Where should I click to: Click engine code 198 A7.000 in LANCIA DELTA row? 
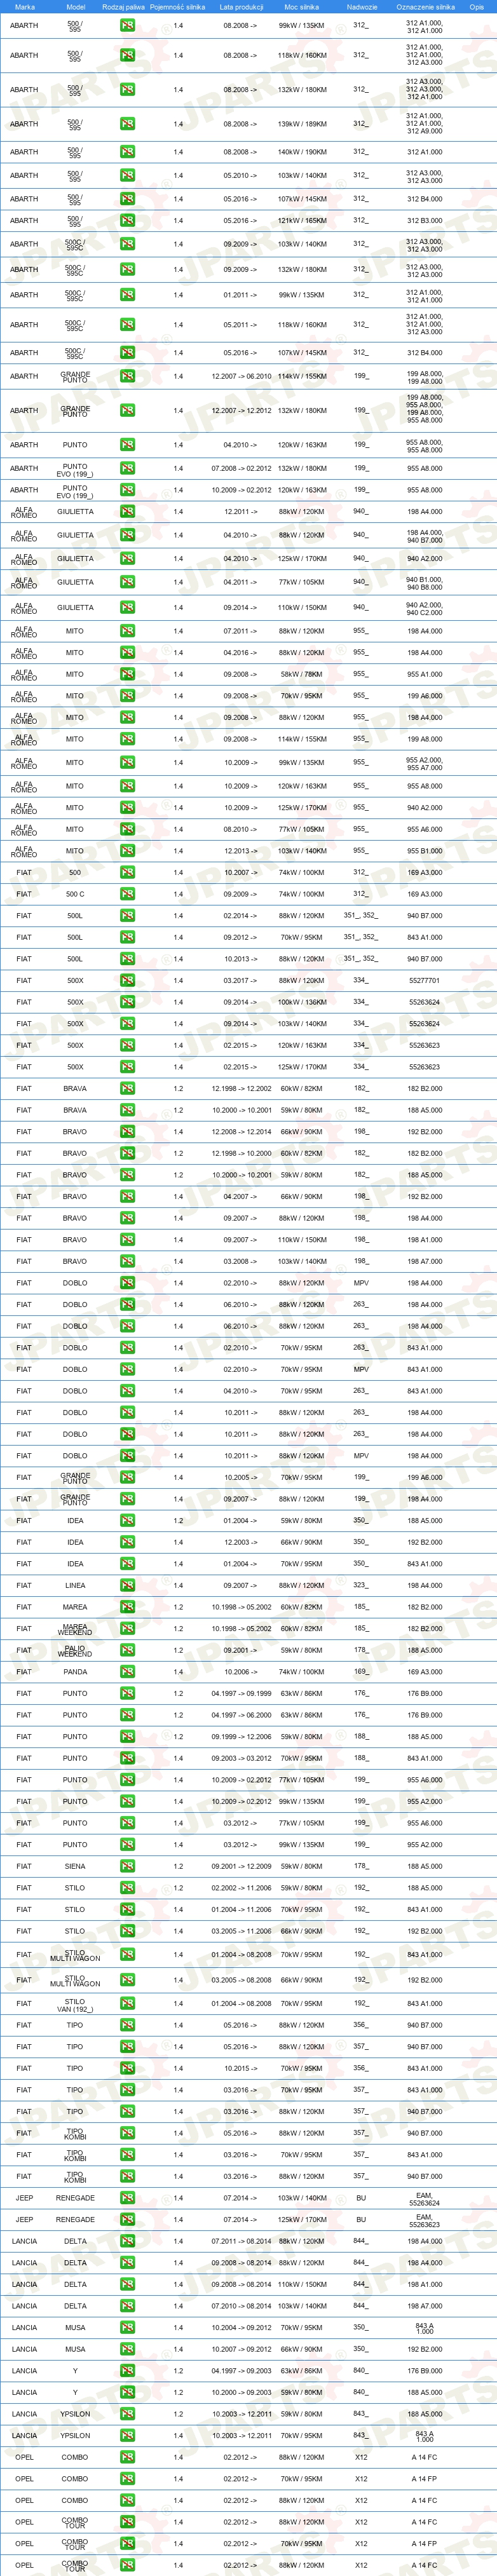(x=424, y=2306)
